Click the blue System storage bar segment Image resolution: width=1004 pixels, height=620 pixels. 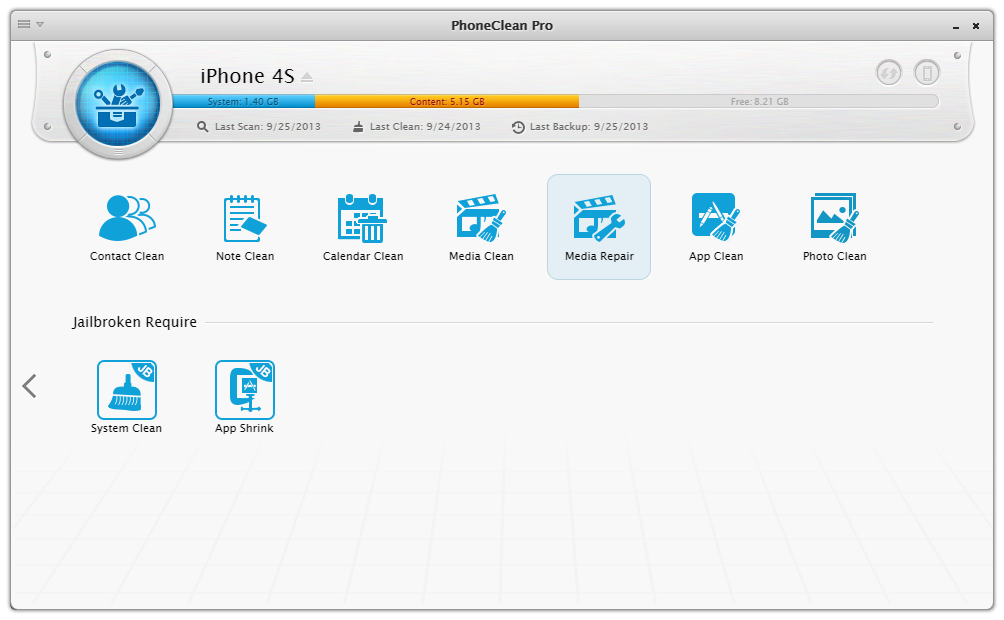click(243, 102)
